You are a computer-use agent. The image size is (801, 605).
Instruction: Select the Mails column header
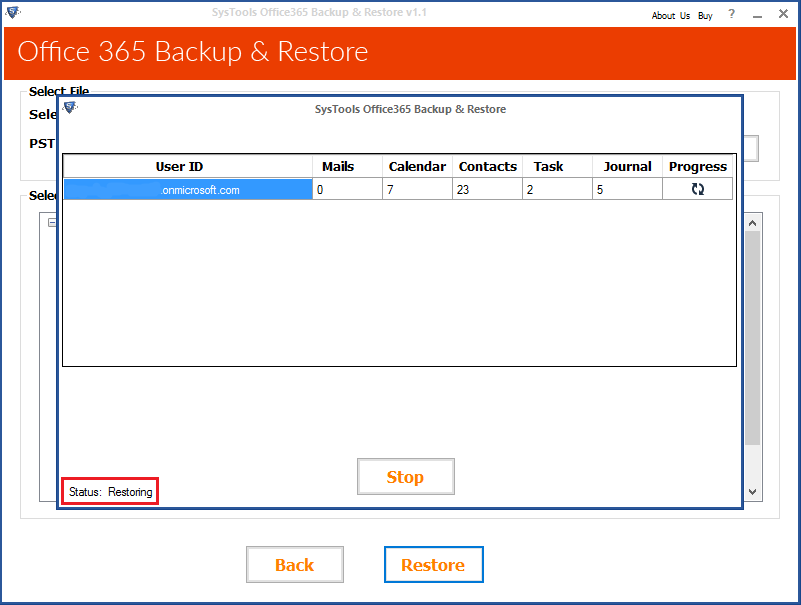347,167
